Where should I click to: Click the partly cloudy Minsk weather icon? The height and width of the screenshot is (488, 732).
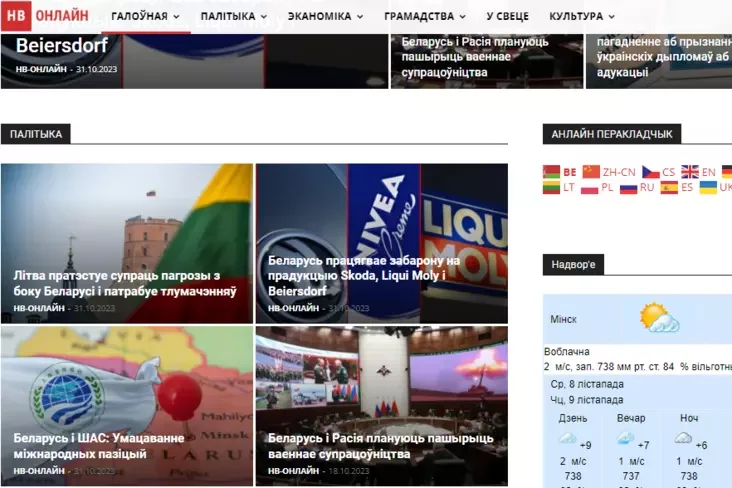pos(659,318)
